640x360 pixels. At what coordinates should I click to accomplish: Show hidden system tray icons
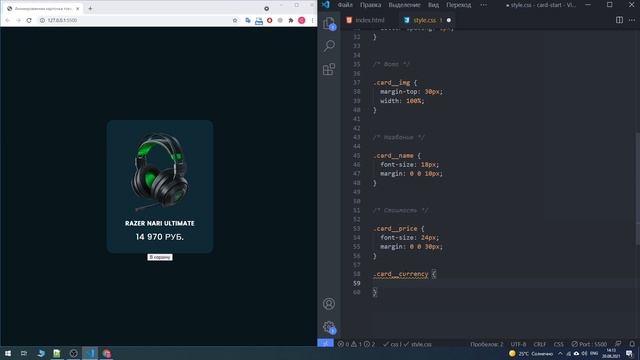560,353
